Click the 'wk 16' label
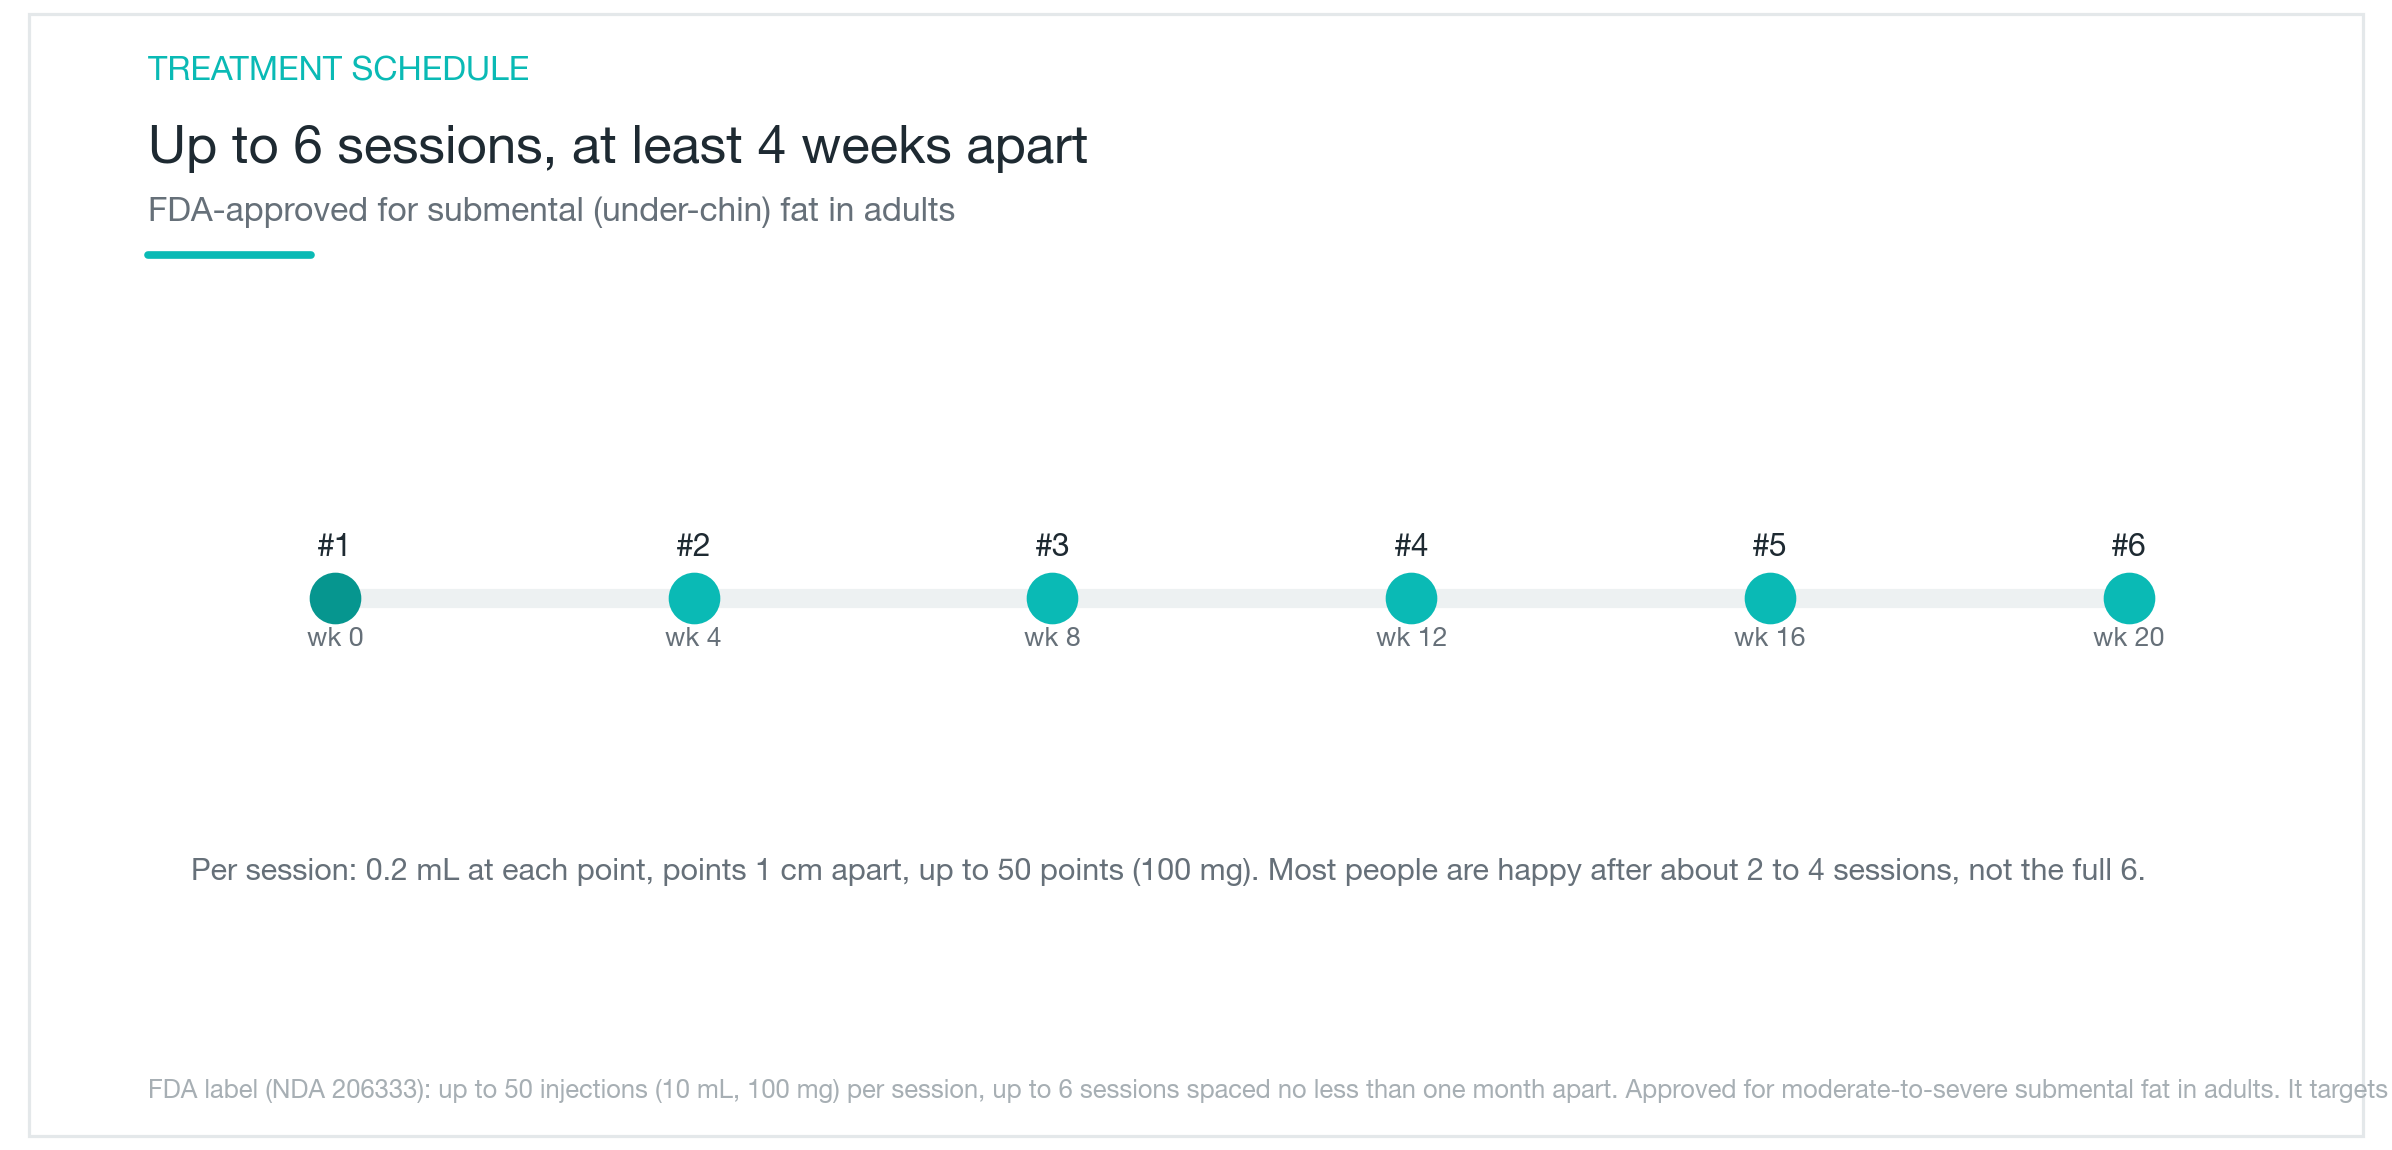The image size is (2392, 1150). tap(1769, 637)
